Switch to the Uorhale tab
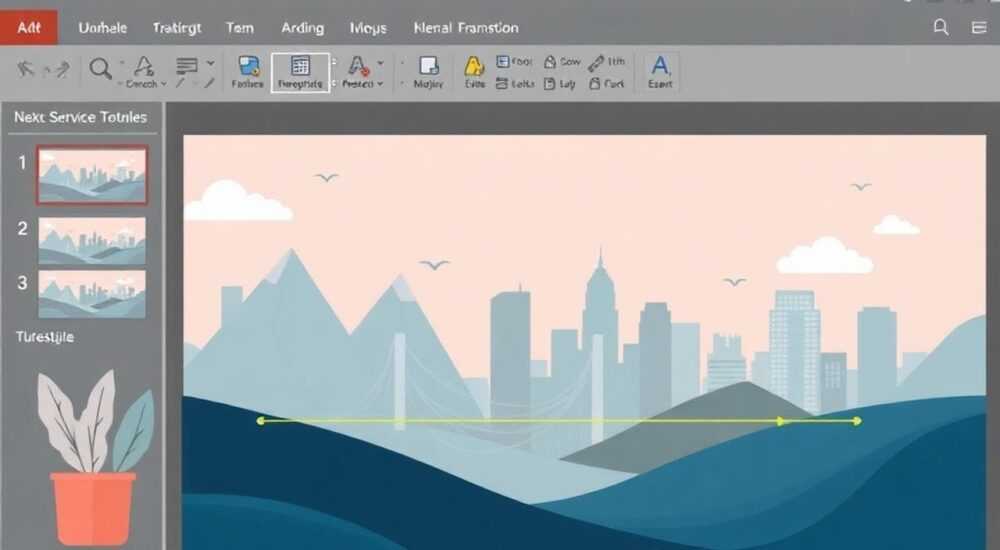 (103, 28)
